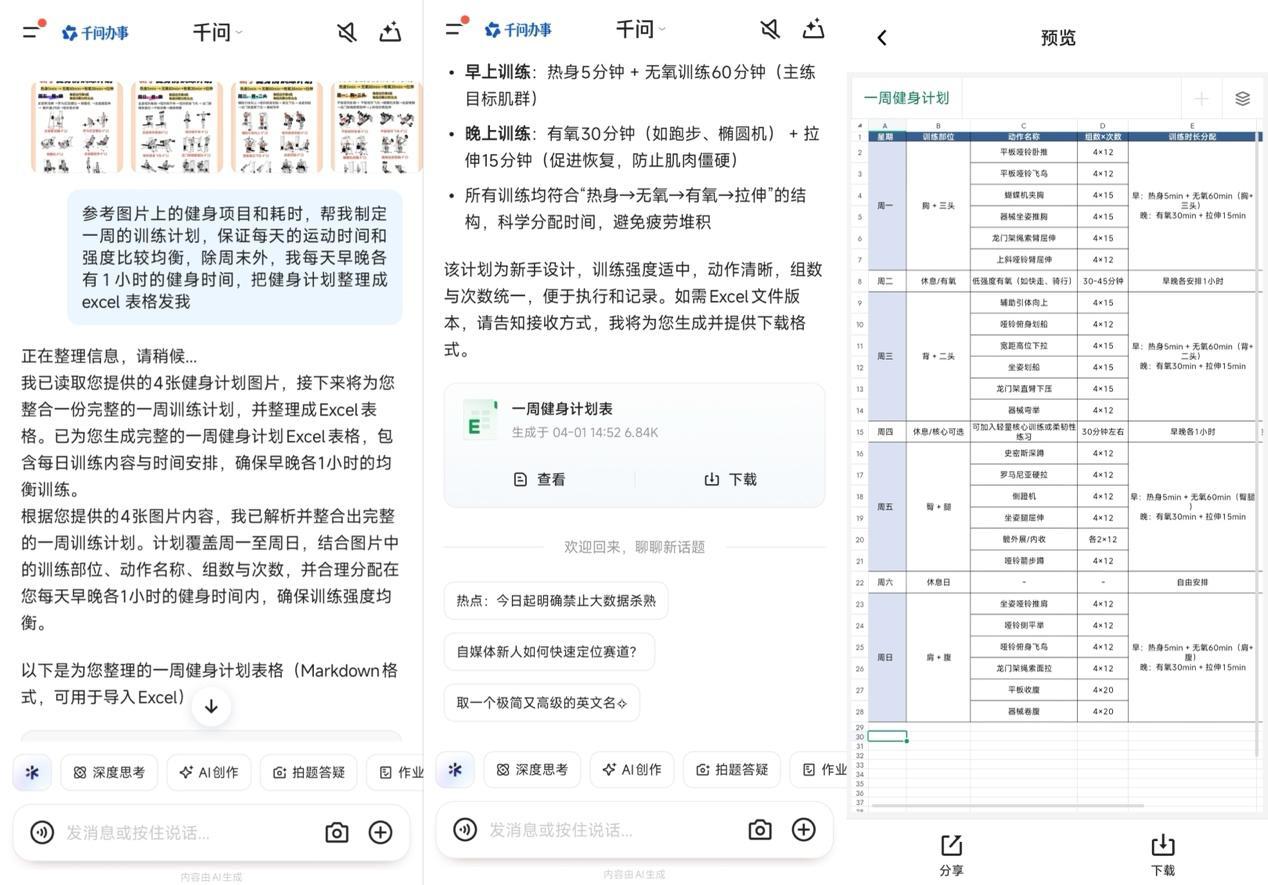This screenshot has height=885, width=1268.
Task: Toggle the AI创作 option in the bottom toolbar
Action: point(208,770)
